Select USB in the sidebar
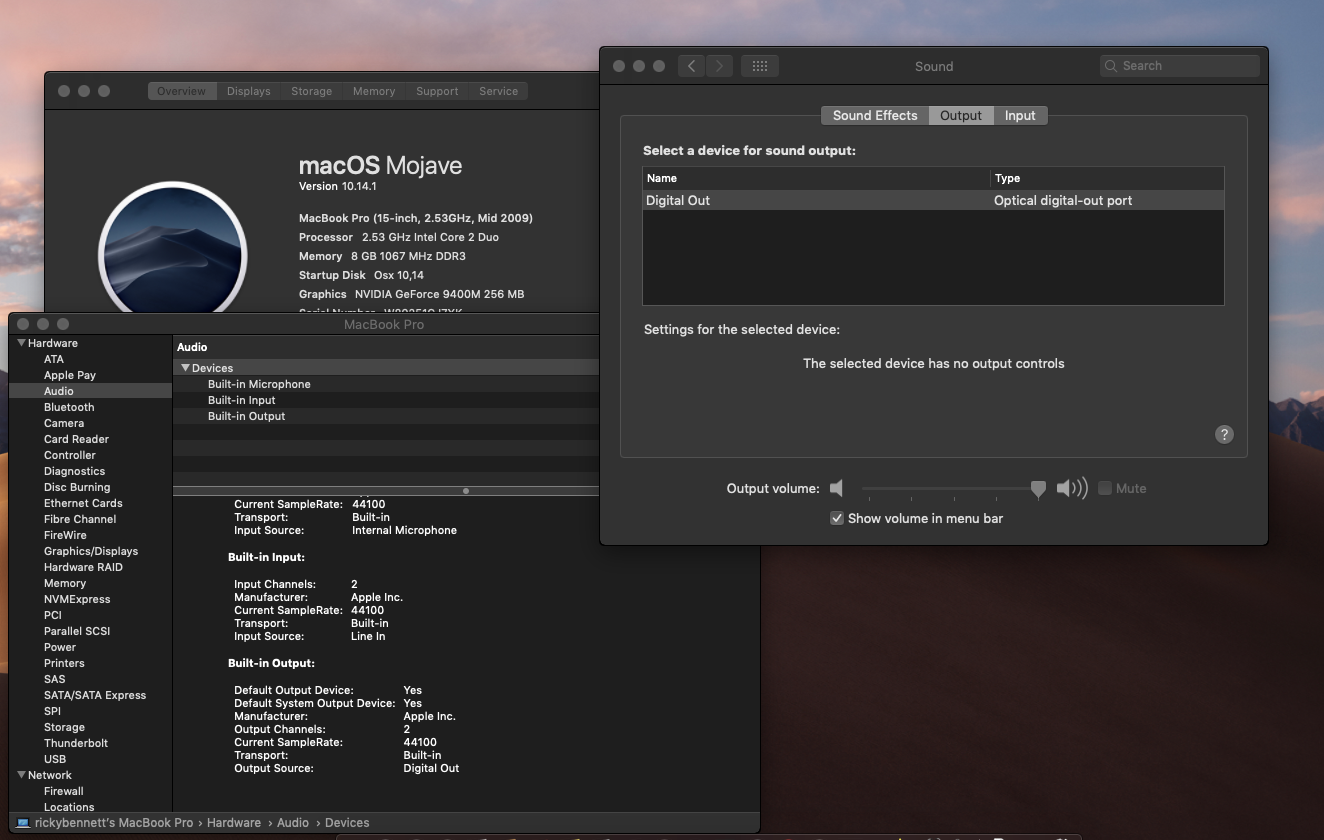The width and height of the screenshot is (1324, 840). point(55,759)
